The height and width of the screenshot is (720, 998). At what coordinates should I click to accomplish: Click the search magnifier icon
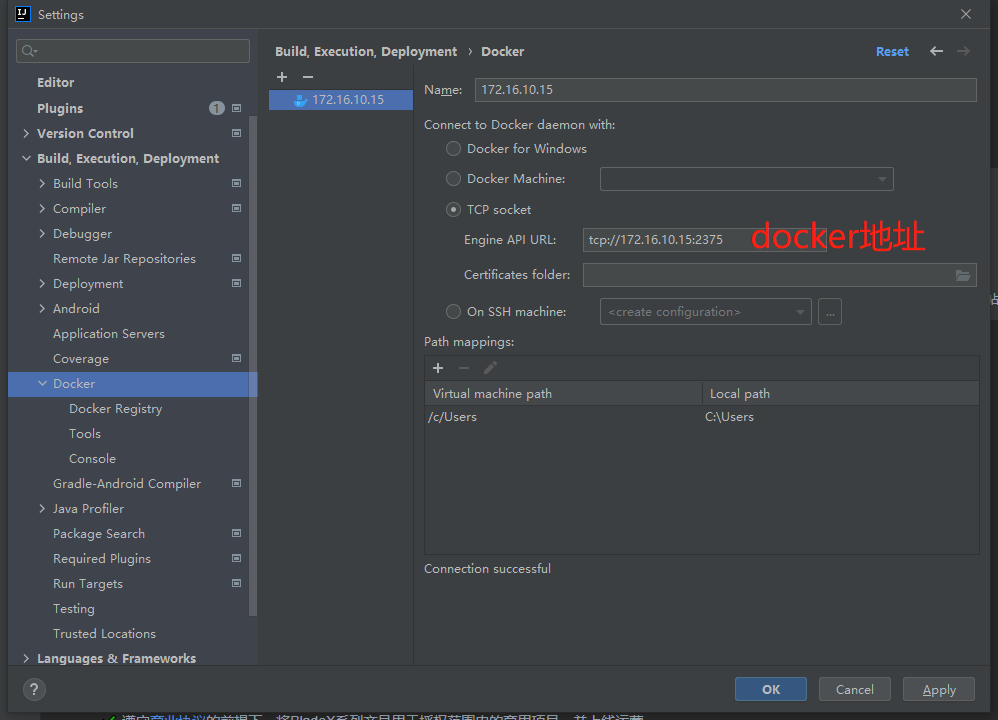29,51
